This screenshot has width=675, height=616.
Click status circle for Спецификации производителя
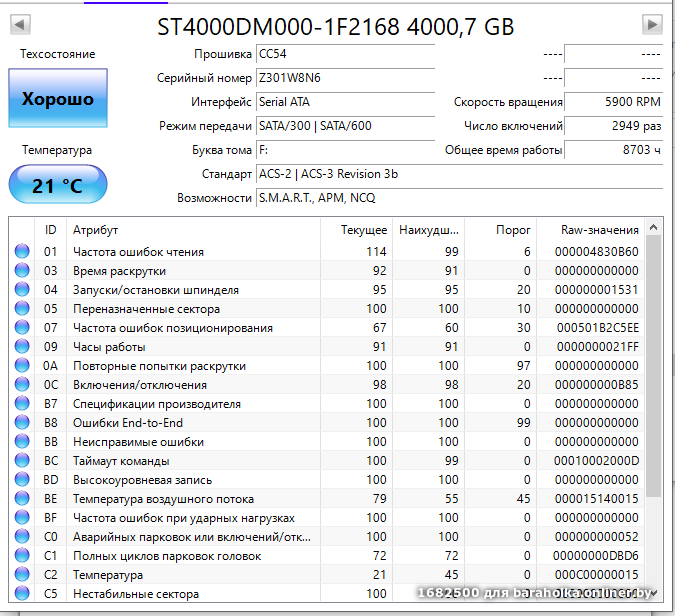(22, 403)
